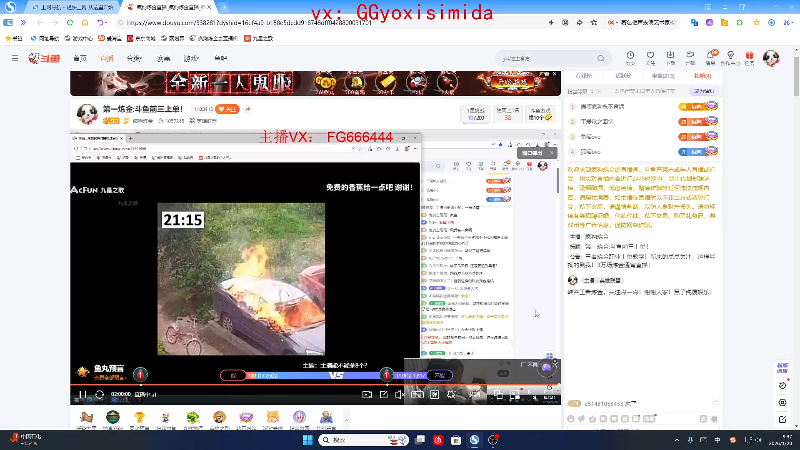Click the browser back arrow
The width and height of the screenshot is (800, 450).
pyautogui.click(x=40, y=22)
